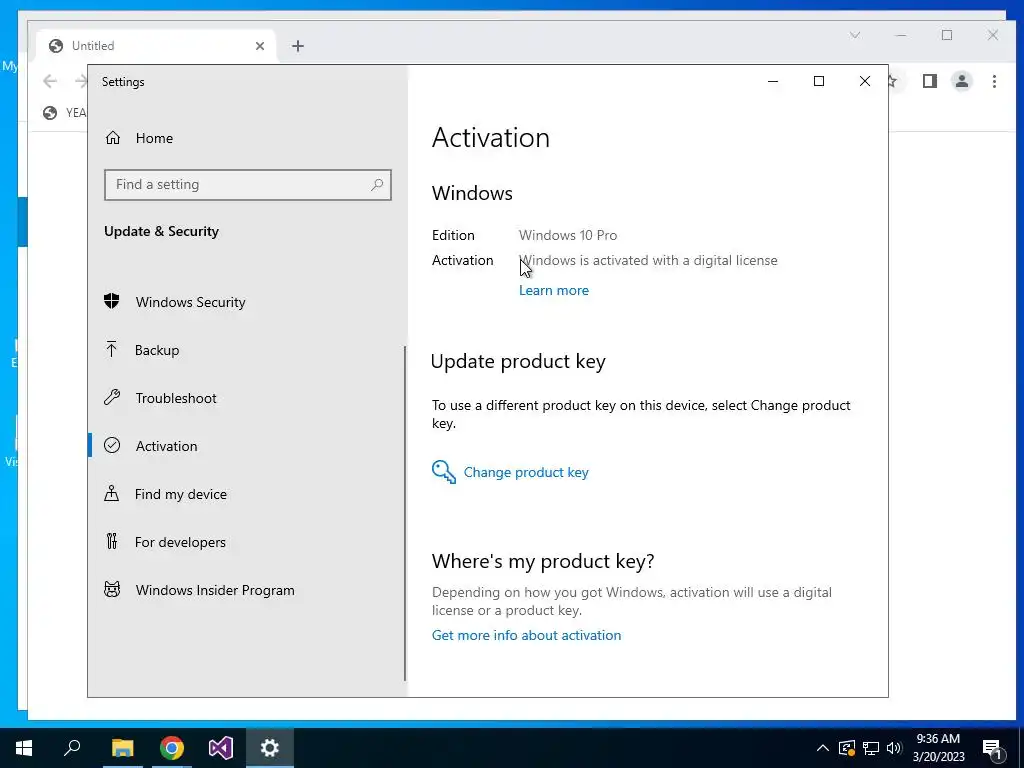This screenshot has height=768, width=1024.
Task: Open Chrome tab search chevron
Action: pos(855,35)
